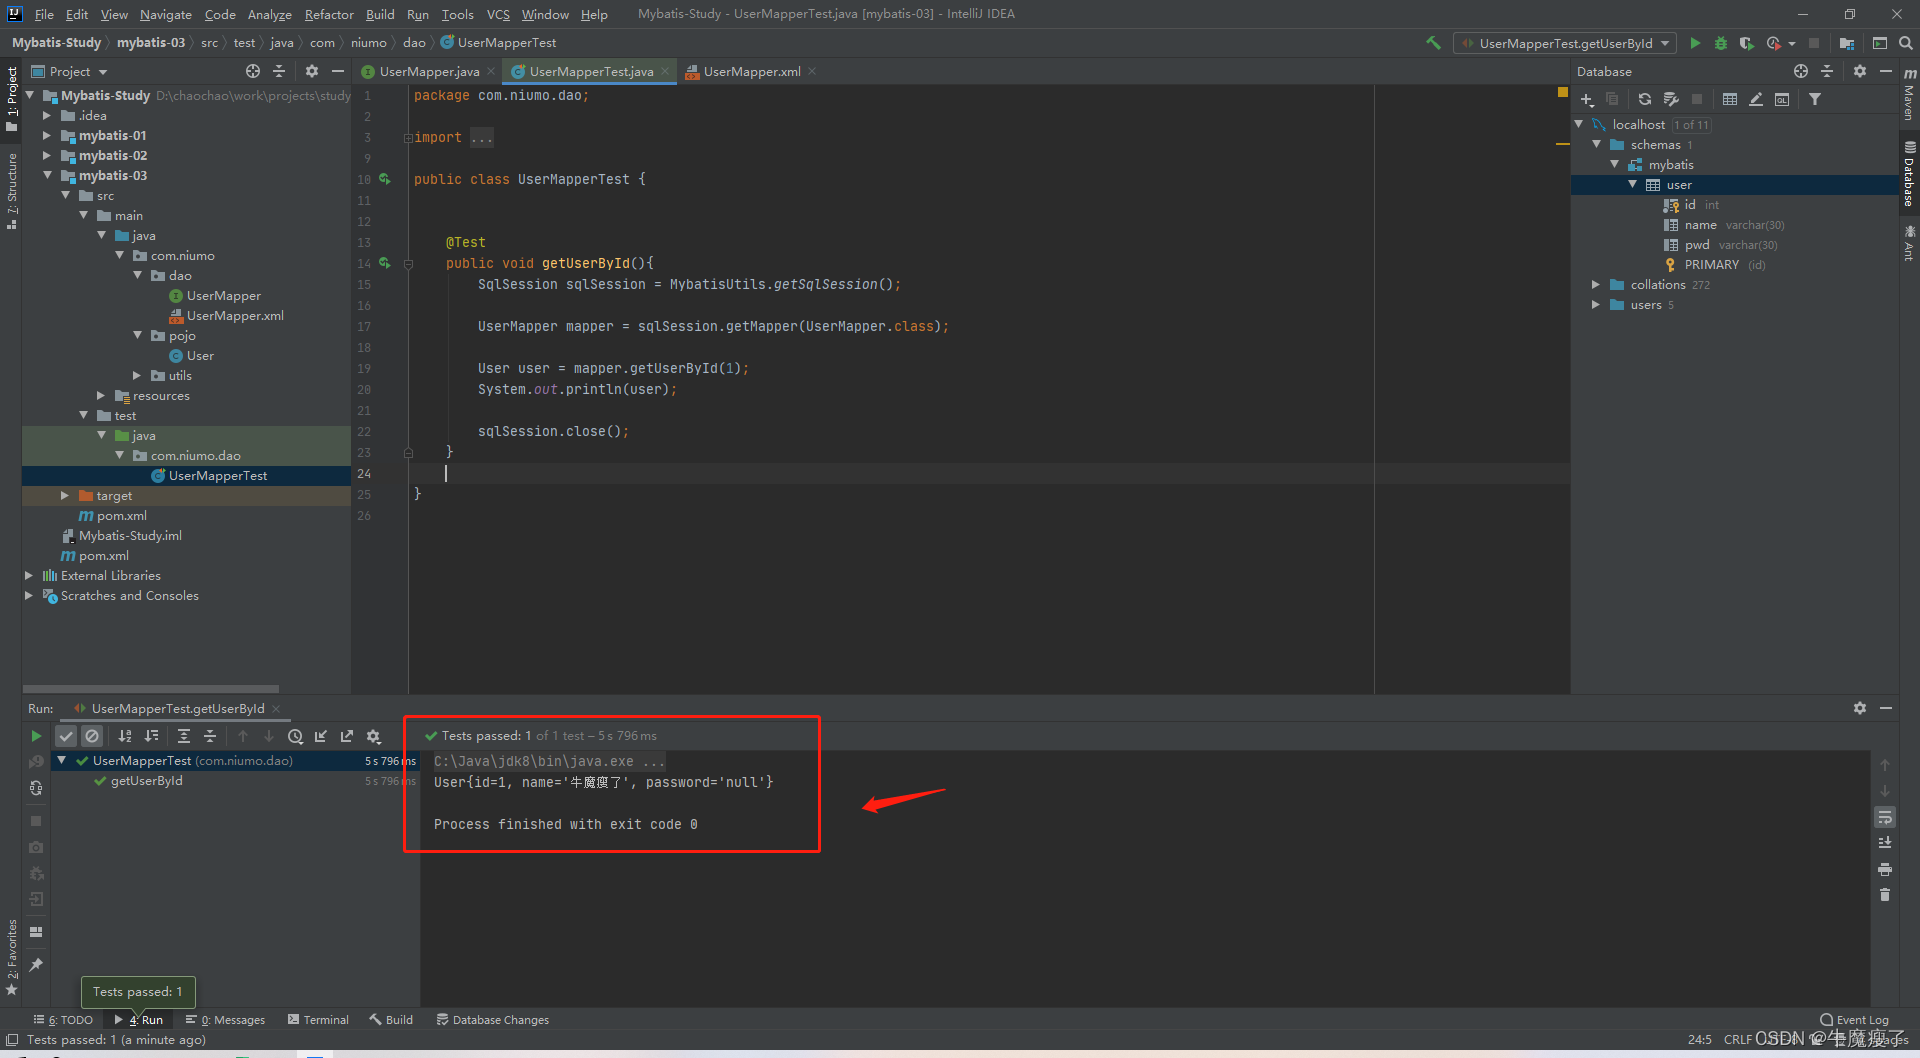1920x1058 pixels.
Task: Open the Refactor menu
Action: [329, 14]
